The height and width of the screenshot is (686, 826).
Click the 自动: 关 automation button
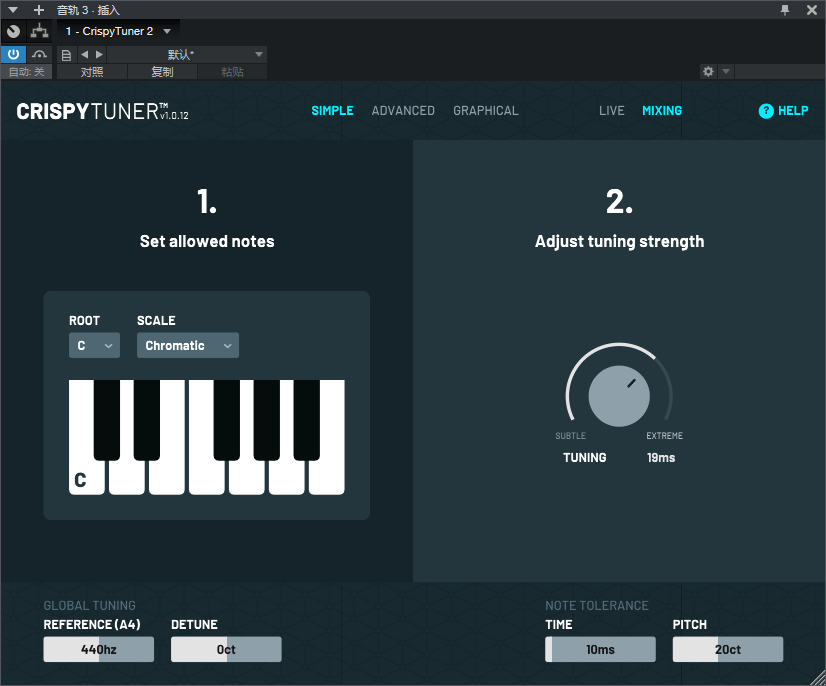click(x=26, y=72)
